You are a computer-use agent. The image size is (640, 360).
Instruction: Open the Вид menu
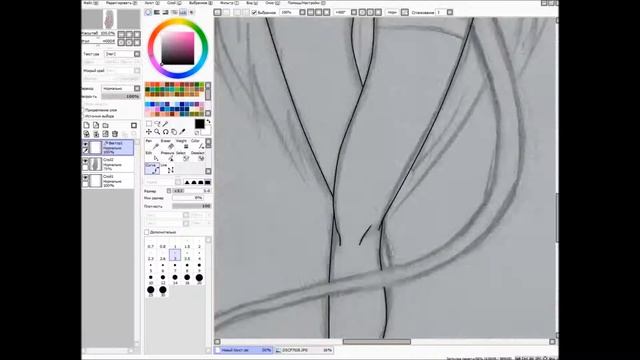251,3
